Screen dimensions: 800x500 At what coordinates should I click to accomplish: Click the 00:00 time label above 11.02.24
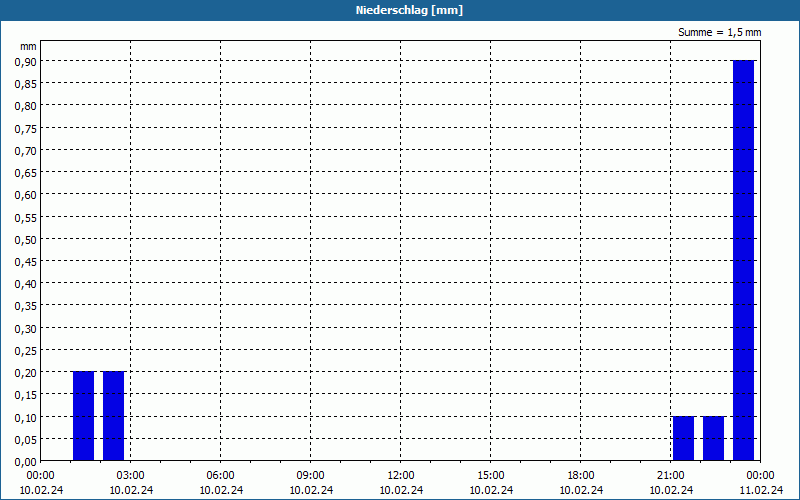point(760,476)
